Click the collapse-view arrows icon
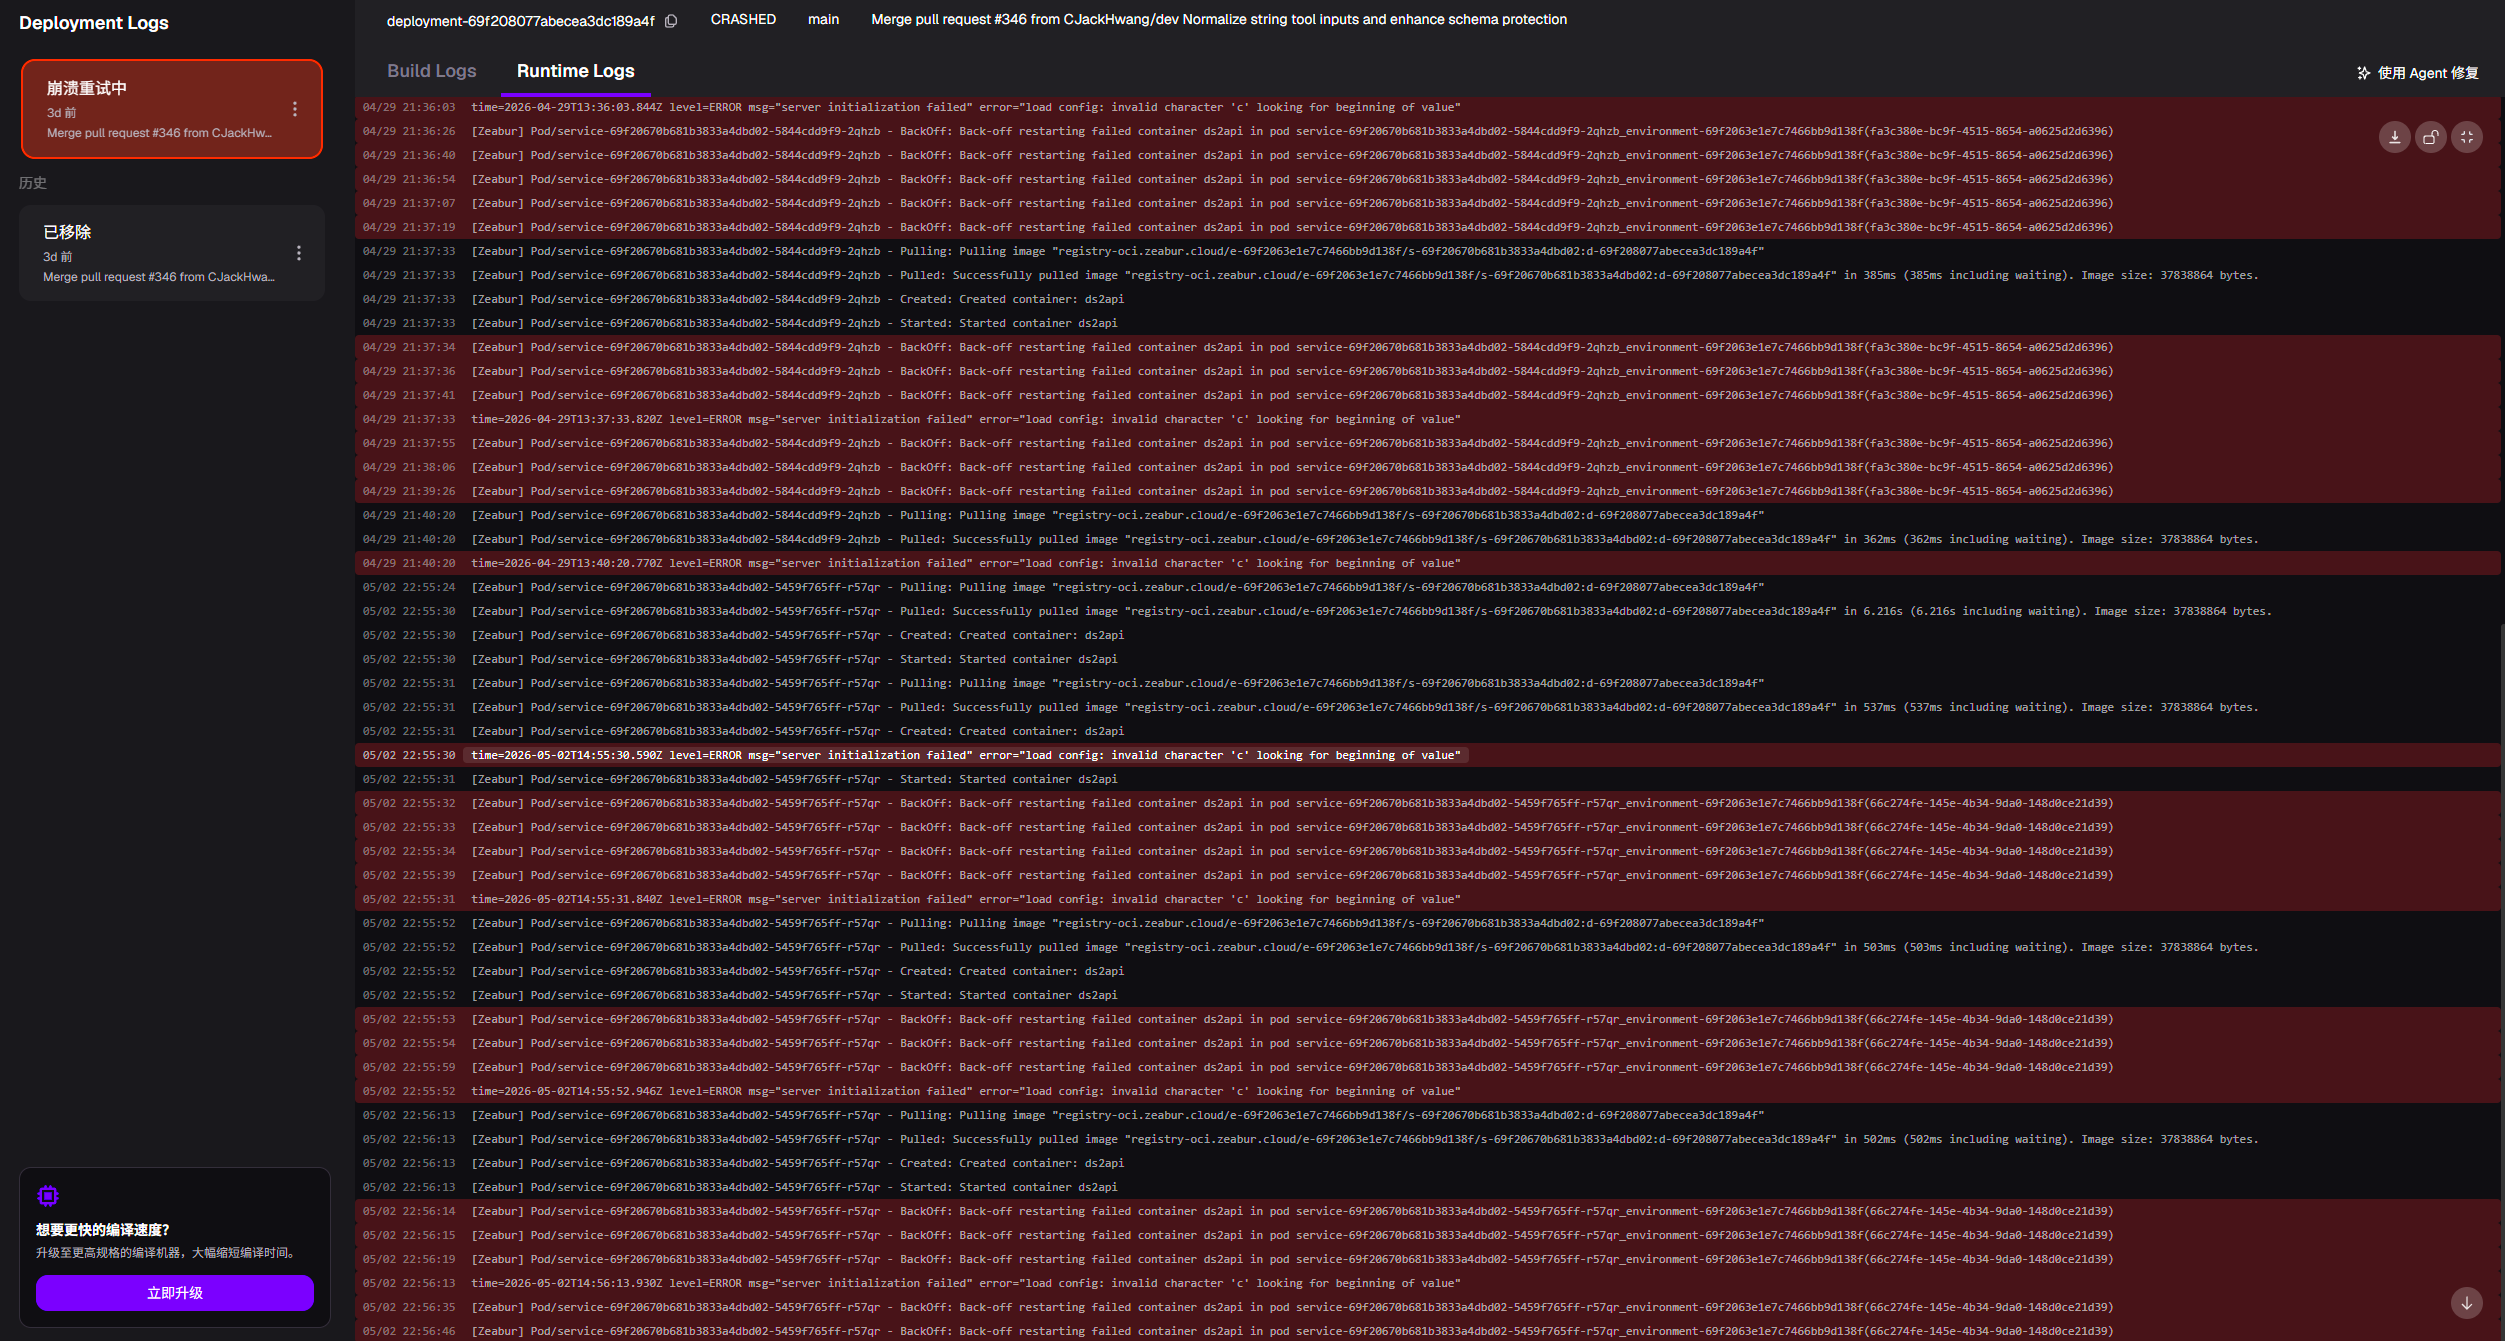This screenshot has height=1341, width=2505. pyautogui.click(x=2466, y=138)
